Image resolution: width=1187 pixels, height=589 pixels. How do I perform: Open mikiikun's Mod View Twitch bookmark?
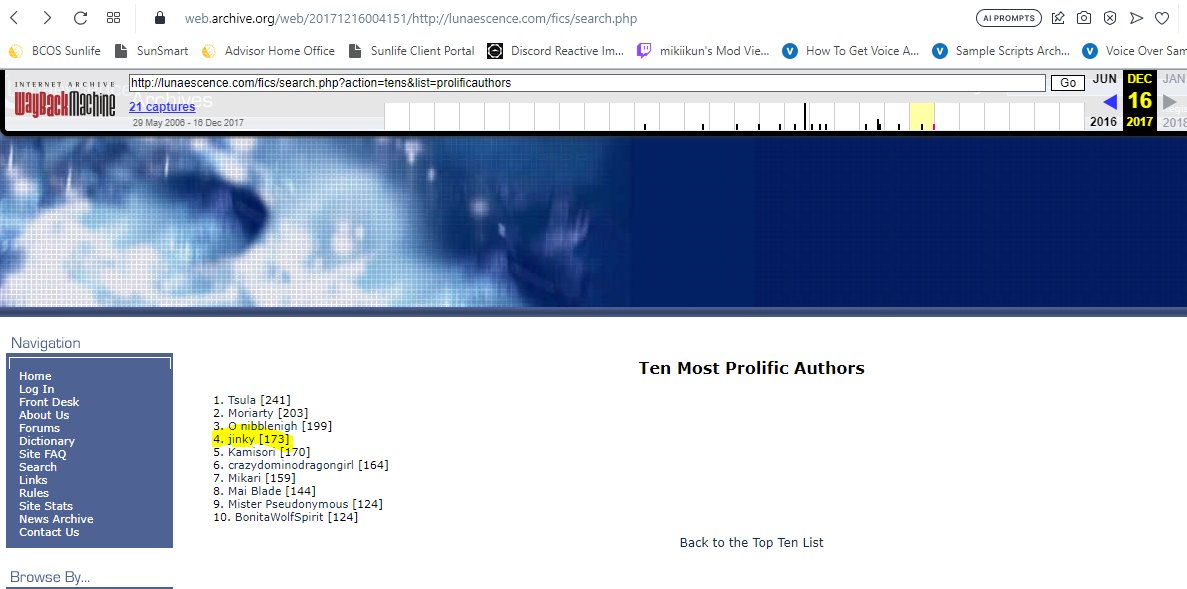(x=703, y=51)
